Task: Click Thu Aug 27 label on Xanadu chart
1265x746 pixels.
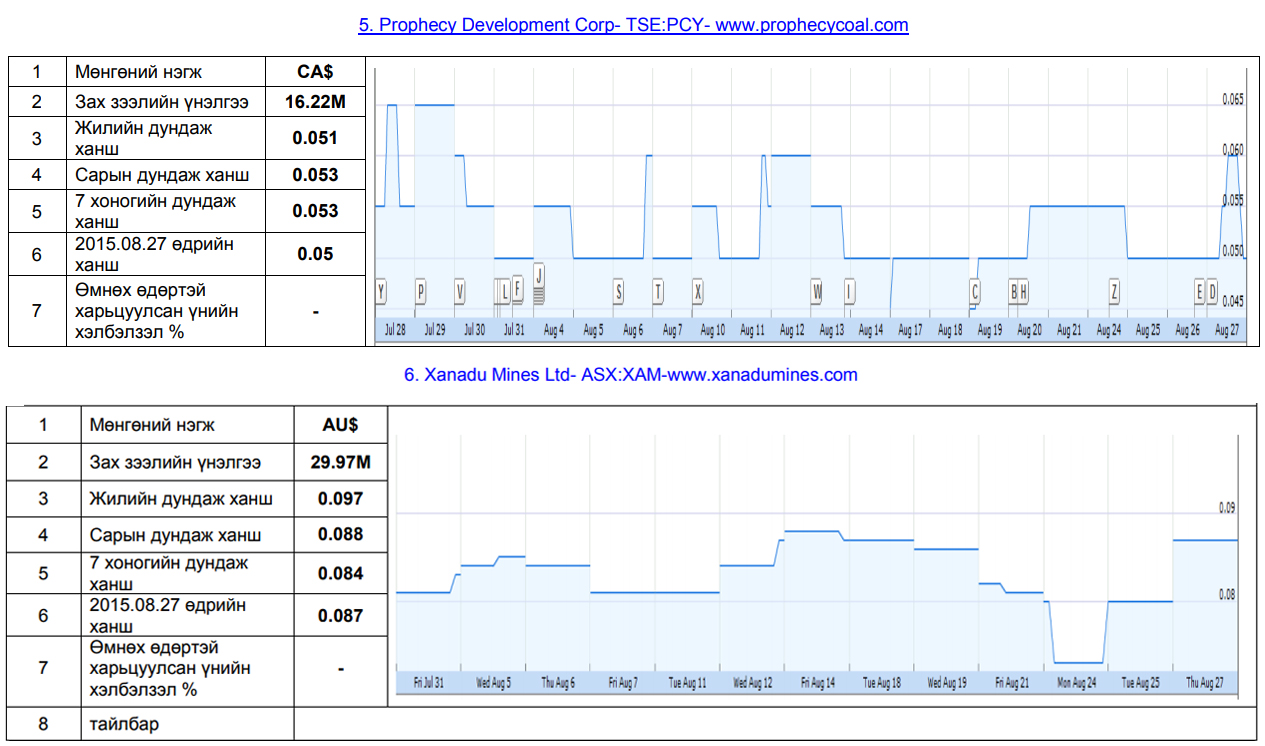Action: coord(1204,683)
